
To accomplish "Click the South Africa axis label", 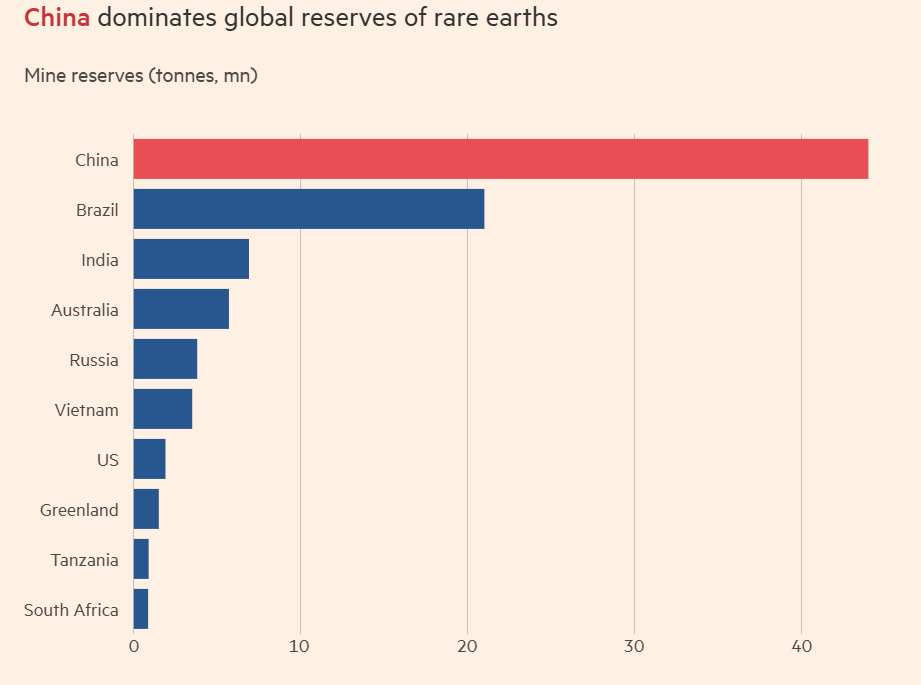I will 71,610.
